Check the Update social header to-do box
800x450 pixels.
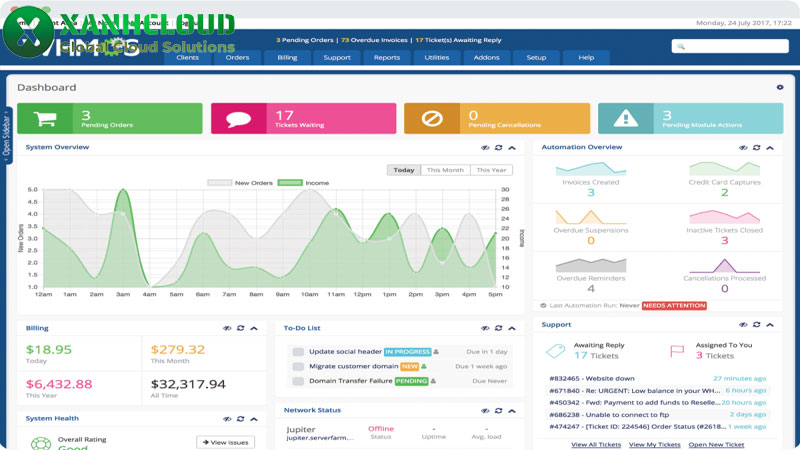tap(298, 352)
